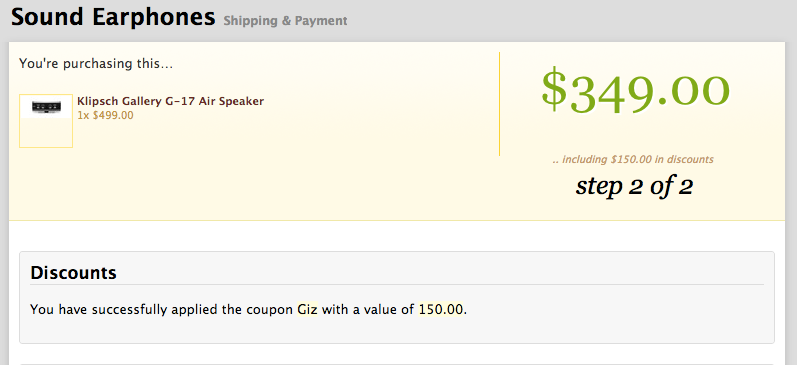The width and height of the screenshot is (797, 365).
Task: Select the highlighted 150.00 coupon value
Action: 441,309
